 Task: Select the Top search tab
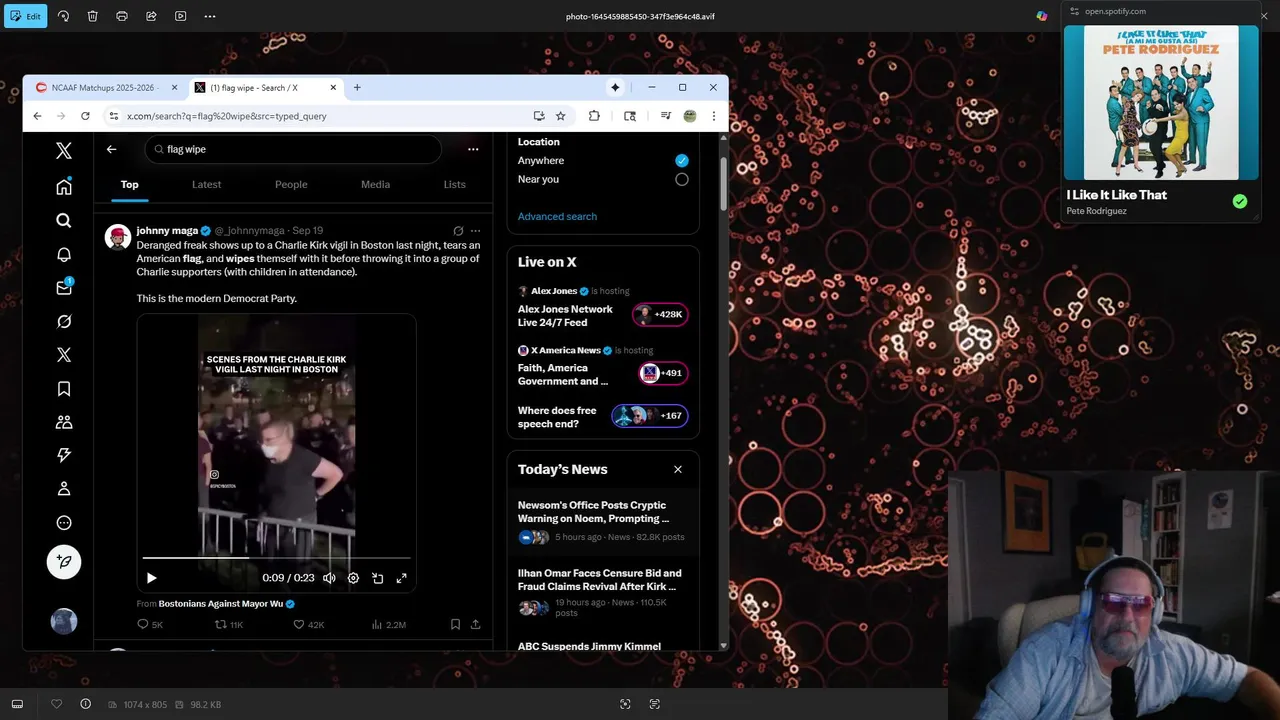pyautogui.click(x=130, y=184)
